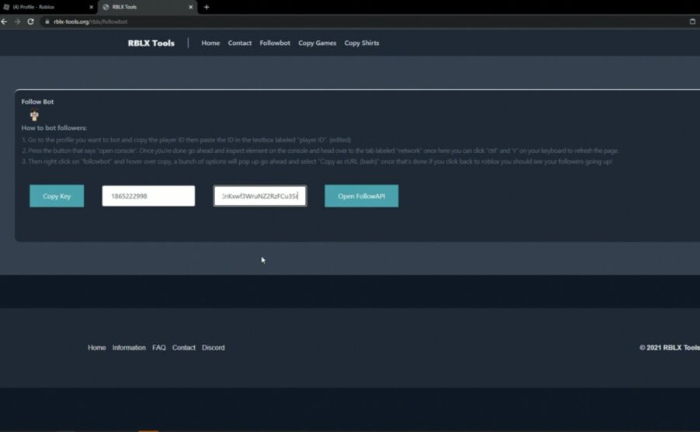
Task: Open Home in the top navigation
Action: (210, 43)
